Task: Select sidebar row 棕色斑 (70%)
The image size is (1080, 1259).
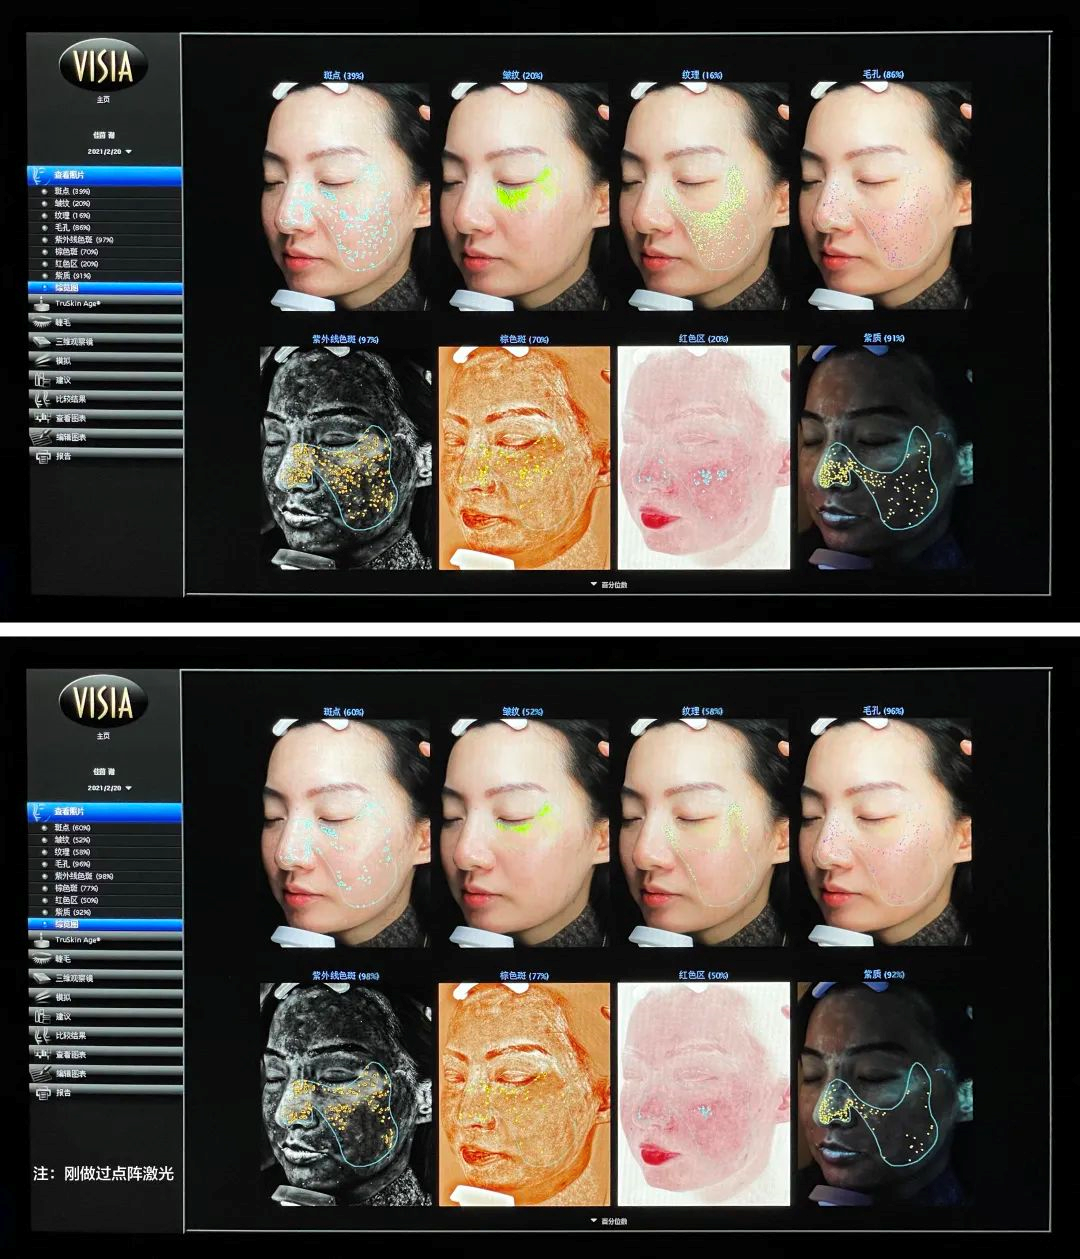Action: pyautogui.click(x=105, y=251)
